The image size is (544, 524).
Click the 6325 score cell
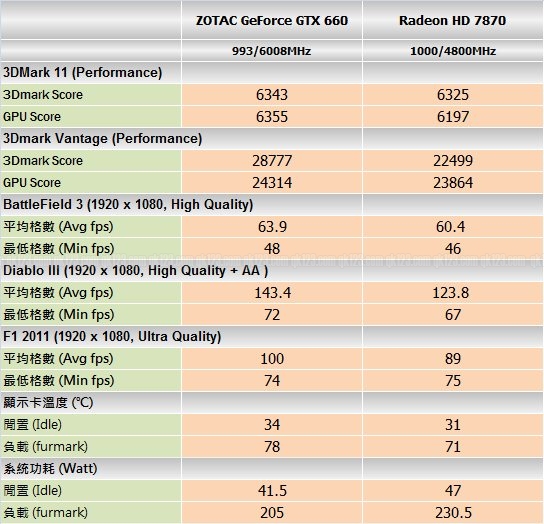click(x=453, y=95)
